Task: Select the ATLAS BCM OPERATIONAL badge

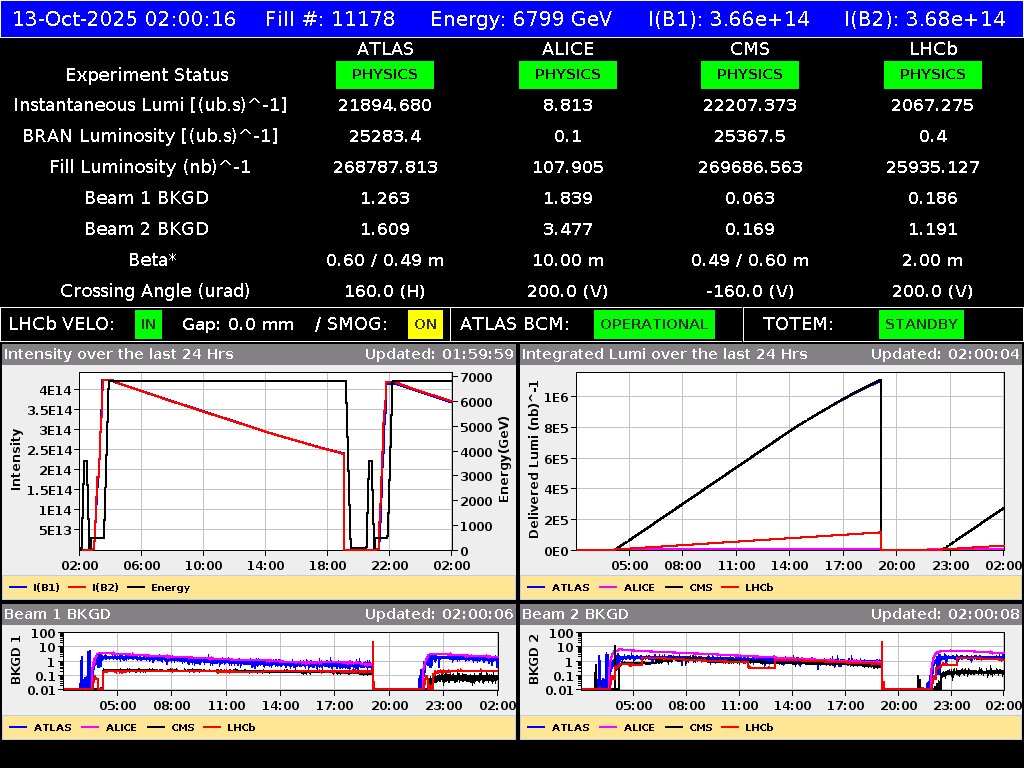Action: (x=654, y=324)
